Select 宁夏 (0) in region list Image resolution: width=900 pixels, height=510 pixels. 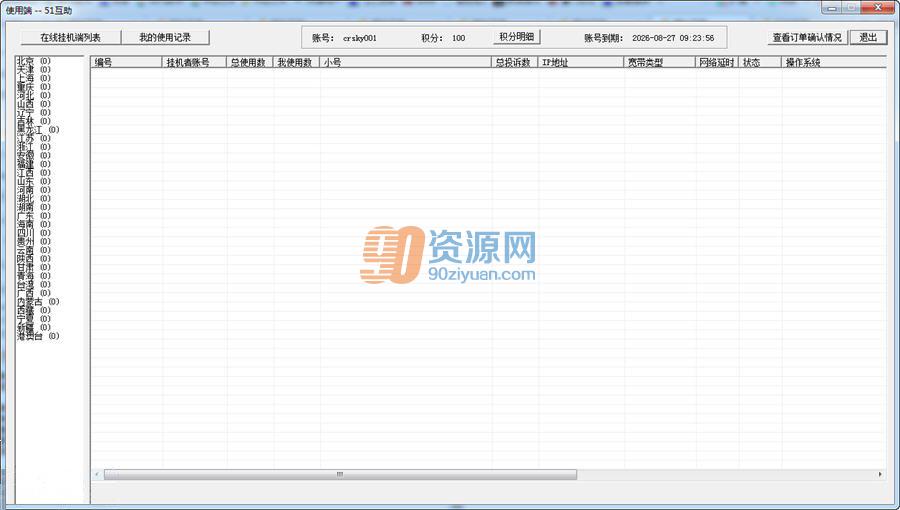tap(33, 319)
